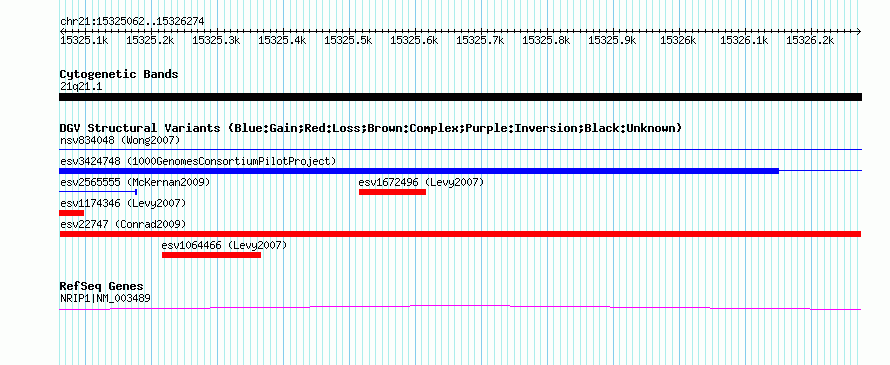The width and height of the screenshot is (890, 365).
Task: Open variant esv1174346 (Levy2007) label
Action: pos(123,203)
